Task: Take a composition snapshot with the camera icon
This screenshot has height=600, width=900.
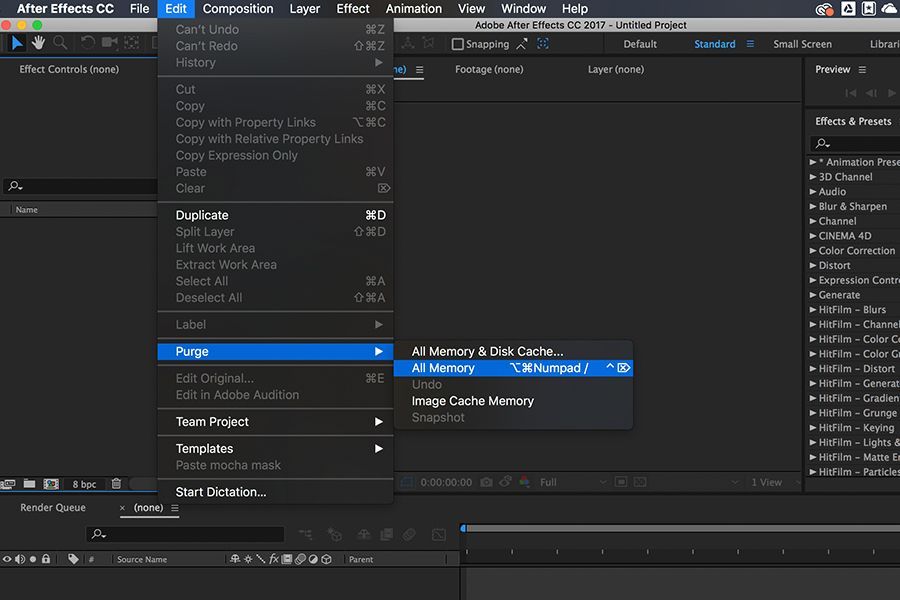Action: click(486, 482)
